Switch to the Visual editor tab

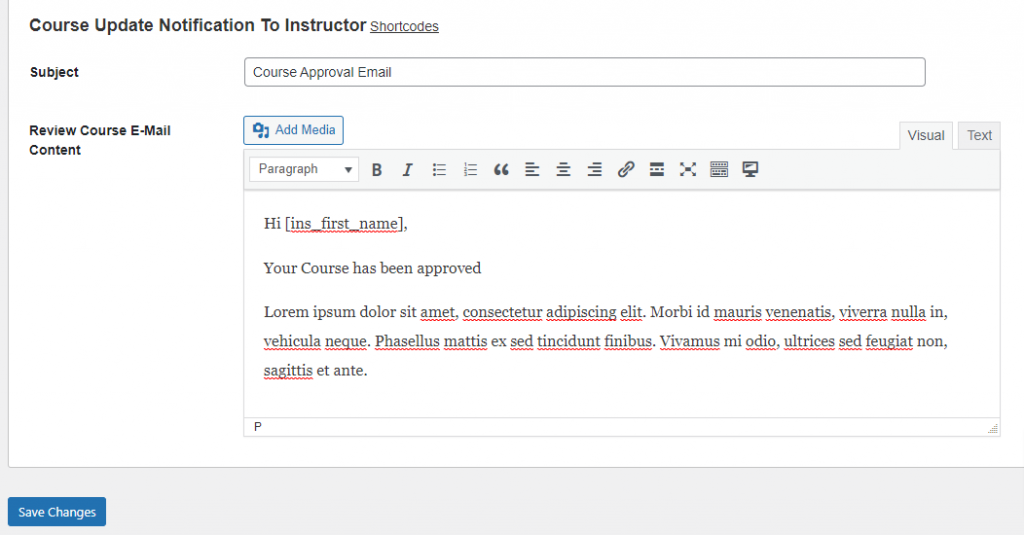(926, 136)
